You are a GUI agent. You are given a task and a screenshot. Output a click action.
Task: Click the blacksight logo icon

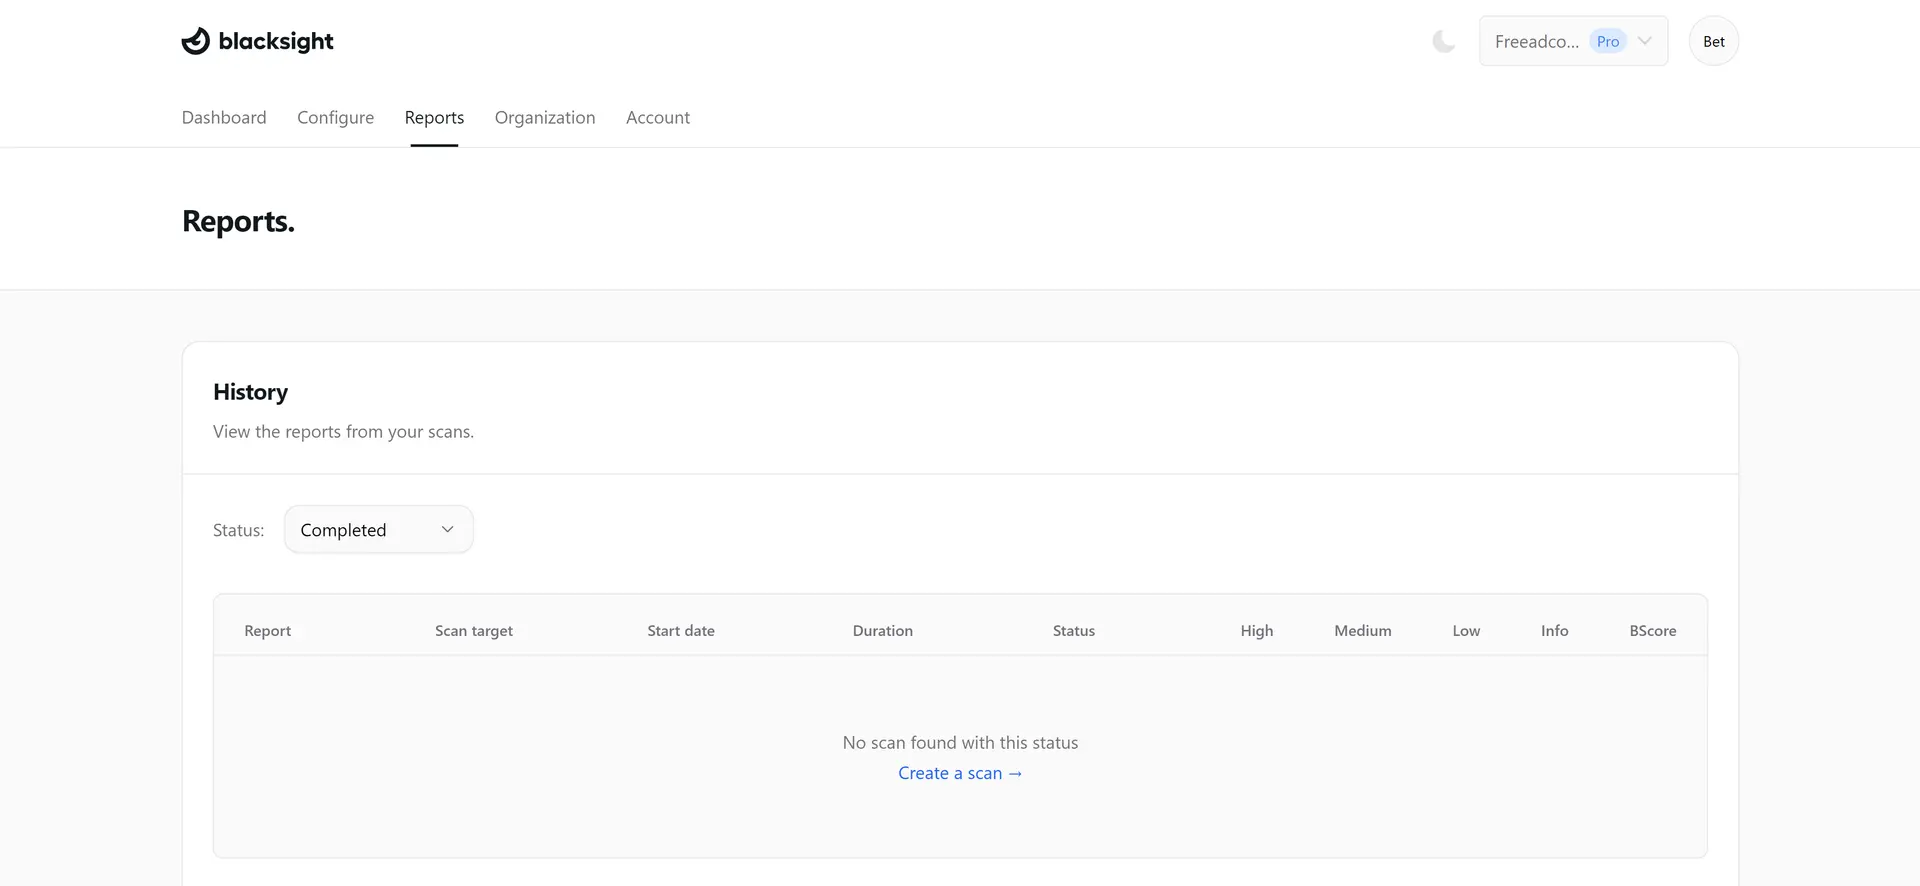[196, 41]
